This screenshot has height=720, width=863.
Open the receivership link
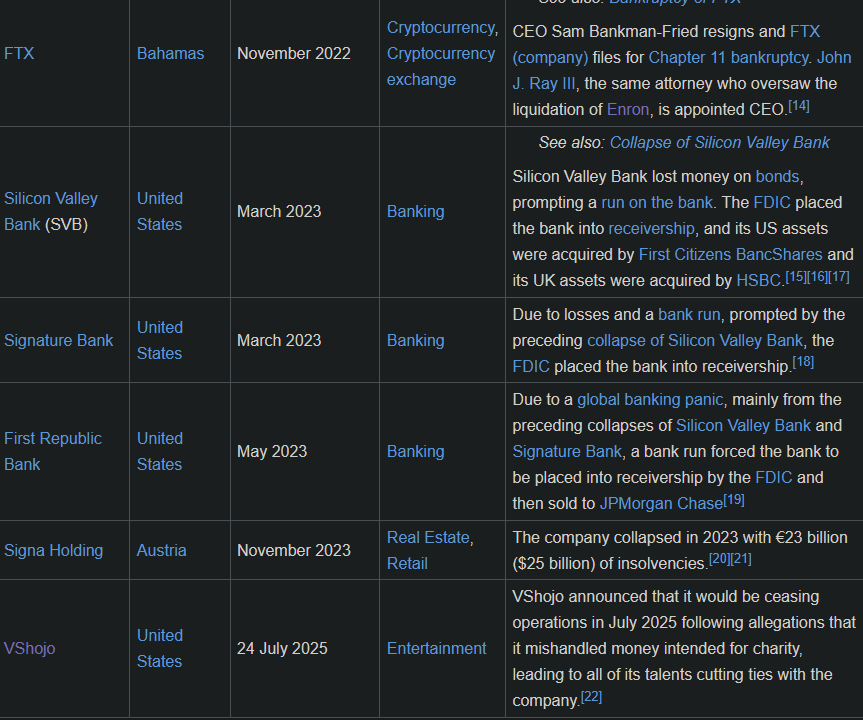pos(652,228)
